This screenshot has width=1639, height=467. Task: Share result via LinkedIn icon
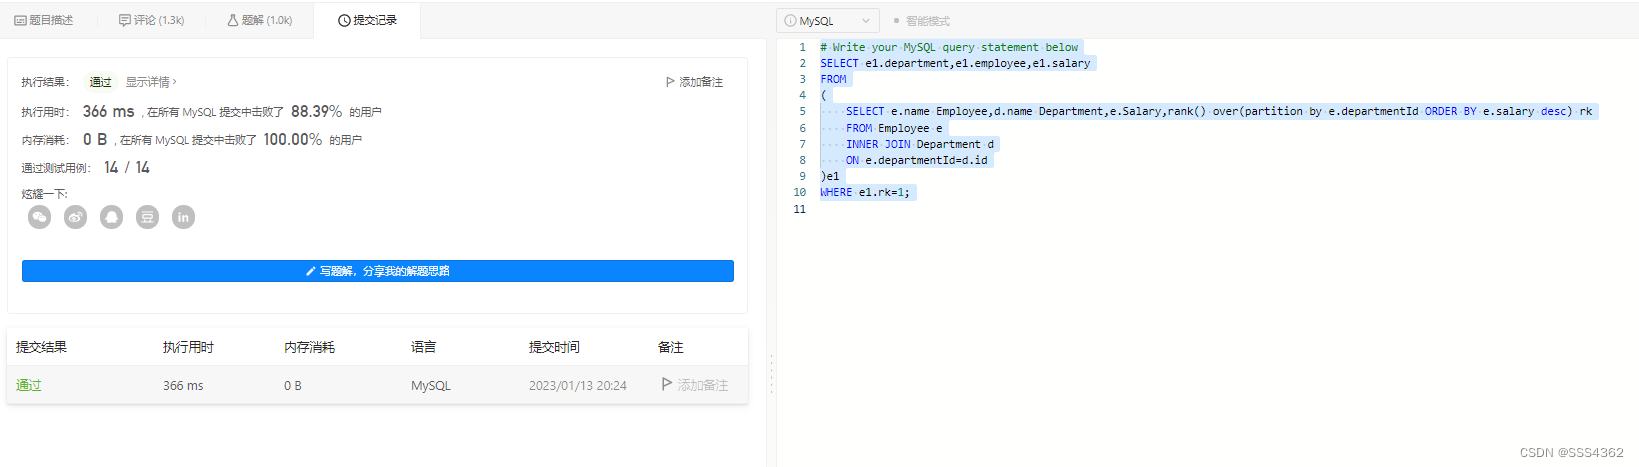coord(183,217)
